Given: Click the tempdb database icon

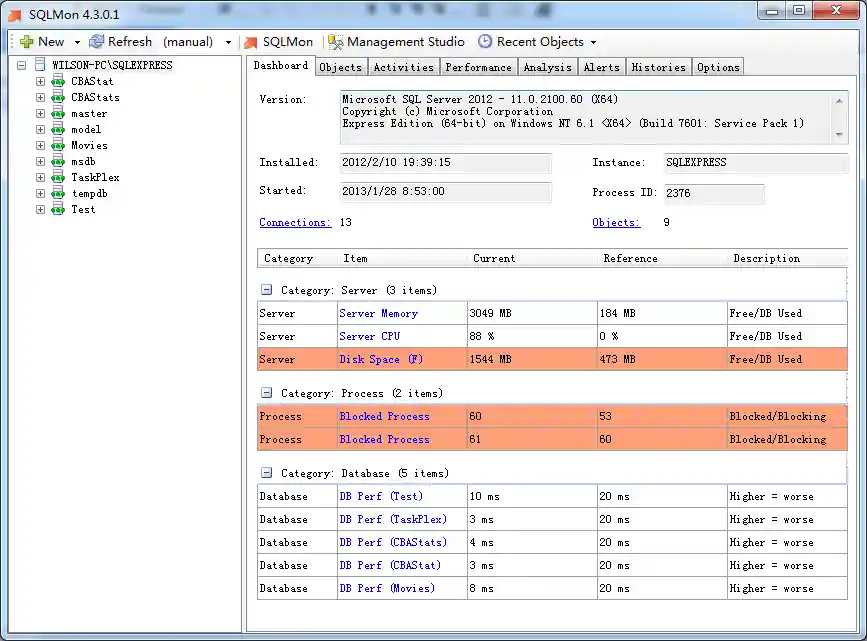Looking at the screenshot, I should click(57, 193).
